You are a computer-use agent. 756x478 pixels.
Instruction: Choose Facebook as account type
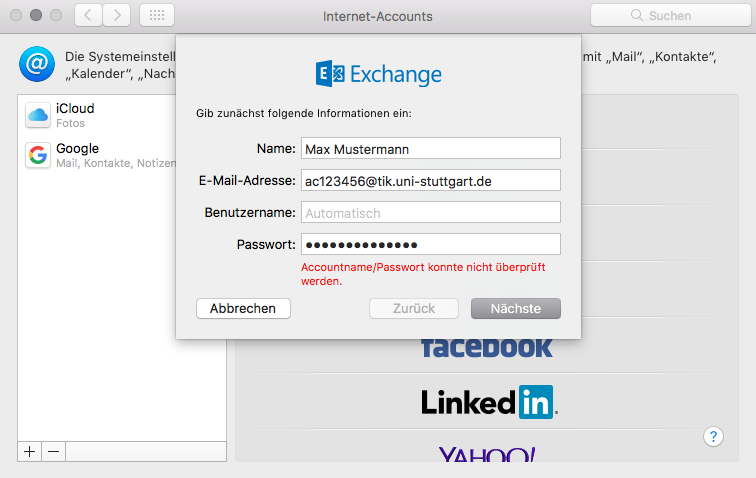click(486, 348)
